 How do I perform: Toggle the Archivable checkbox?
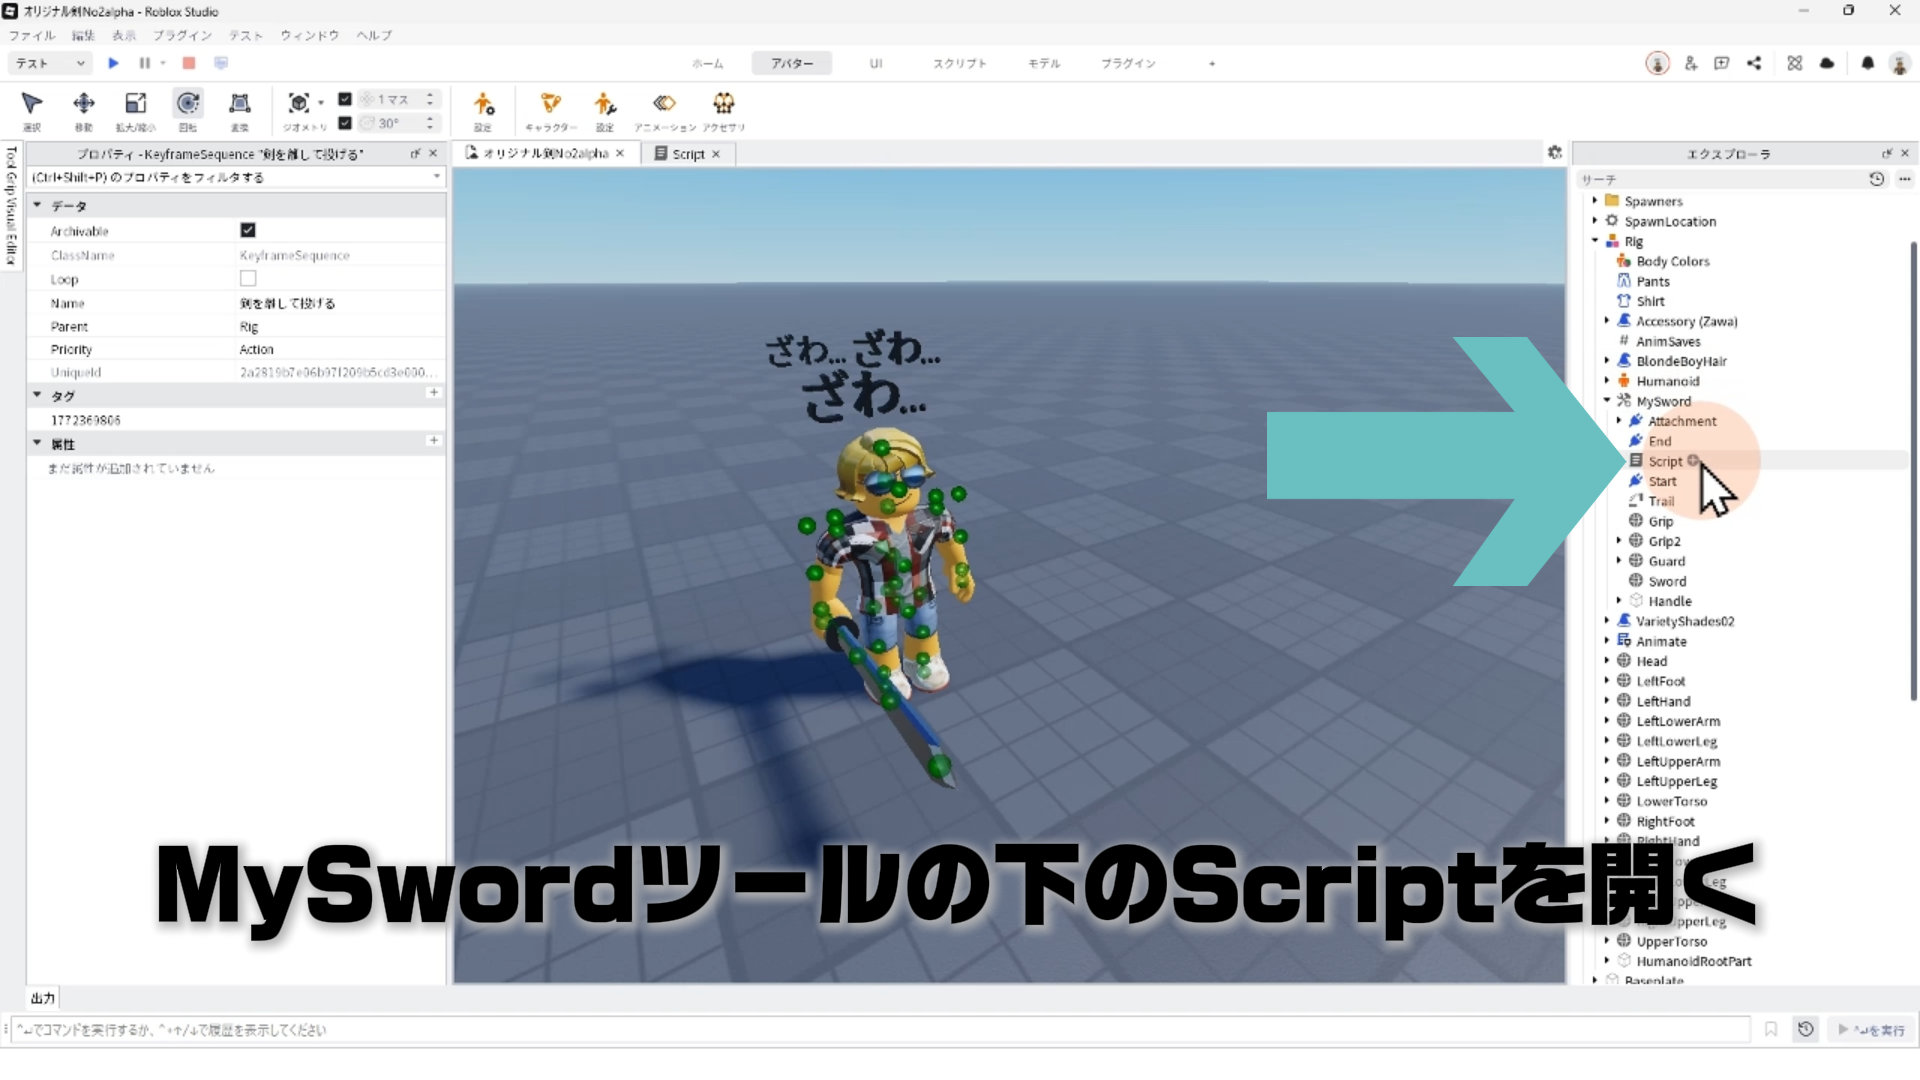[248, 230]
